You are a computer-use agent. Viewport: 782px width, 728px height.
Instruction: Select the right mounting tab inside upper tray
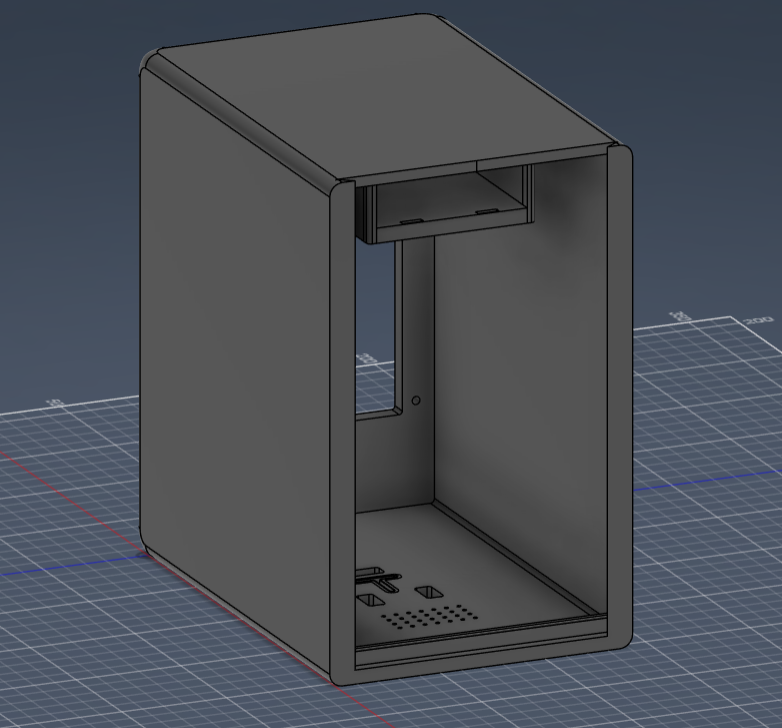[x=485, y=211]
